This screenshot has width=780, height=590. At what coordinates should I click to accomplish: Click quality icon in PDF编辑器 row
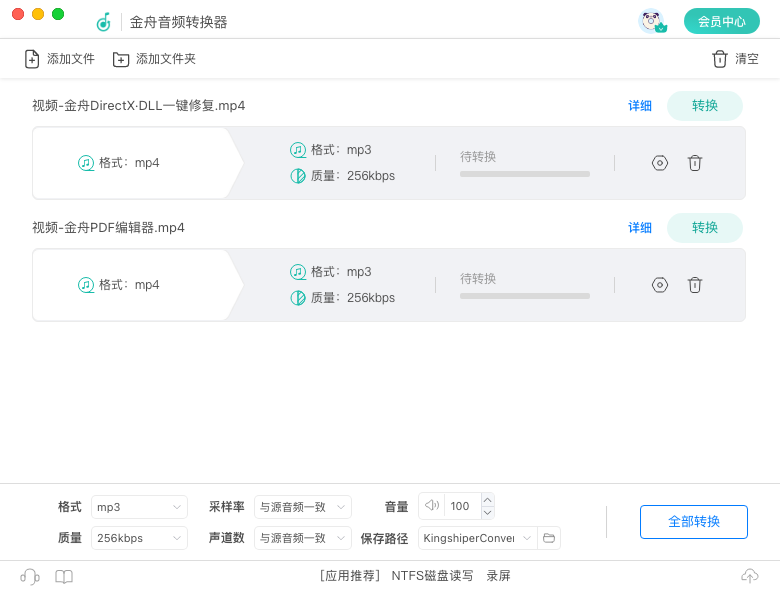pyautogui.click(x=298, y=297)
